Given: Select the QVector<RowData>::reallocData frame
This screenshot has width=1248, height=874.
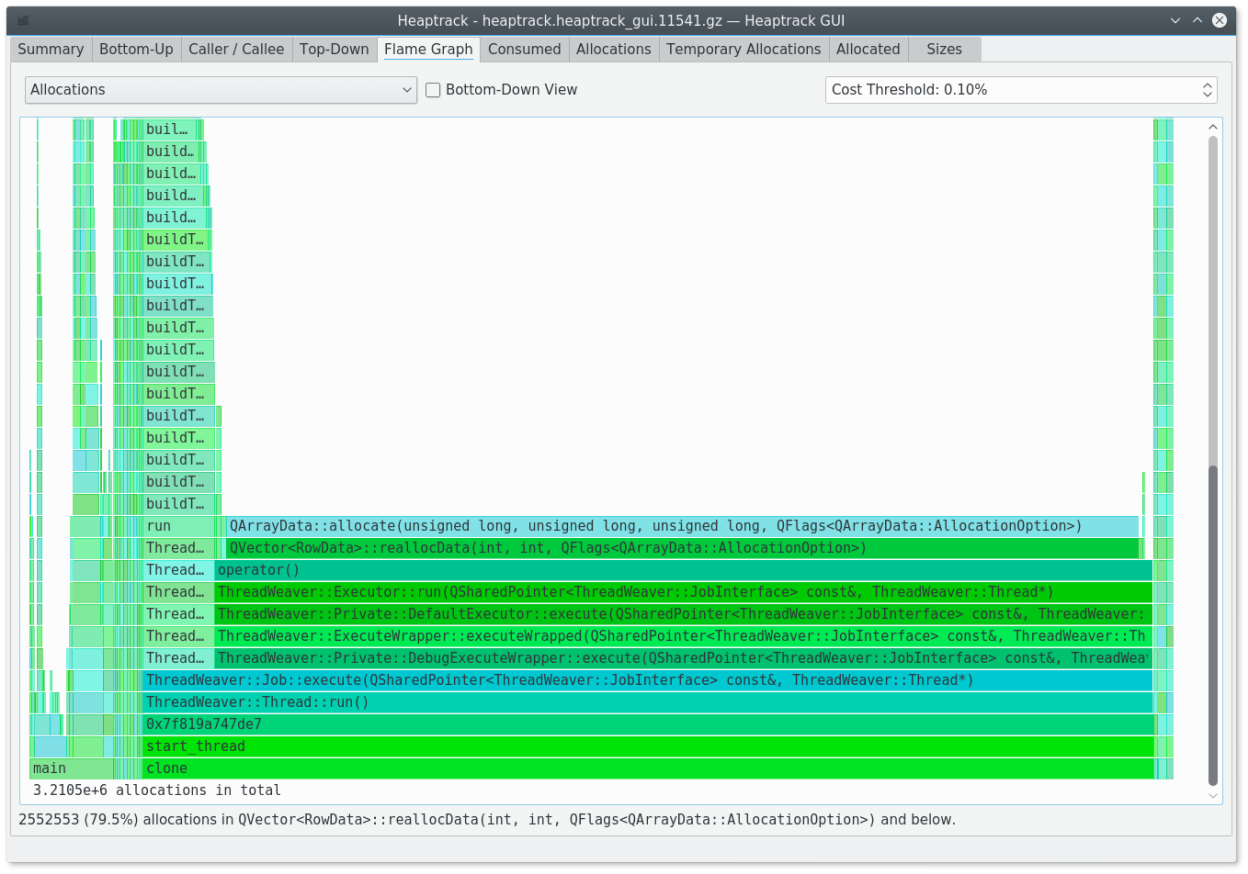Looking at the screenshot, I should pos(683,548).
